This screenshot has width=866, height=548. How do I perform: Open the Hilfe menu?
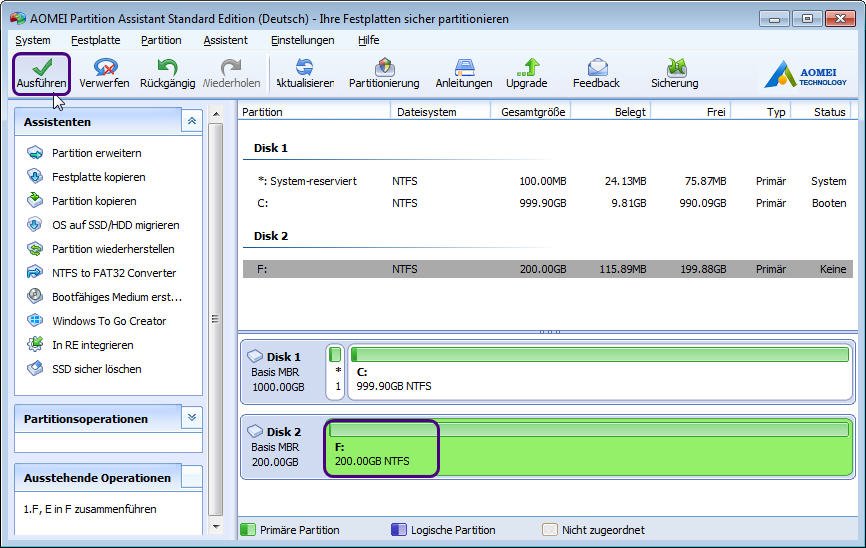pos(368,40)
